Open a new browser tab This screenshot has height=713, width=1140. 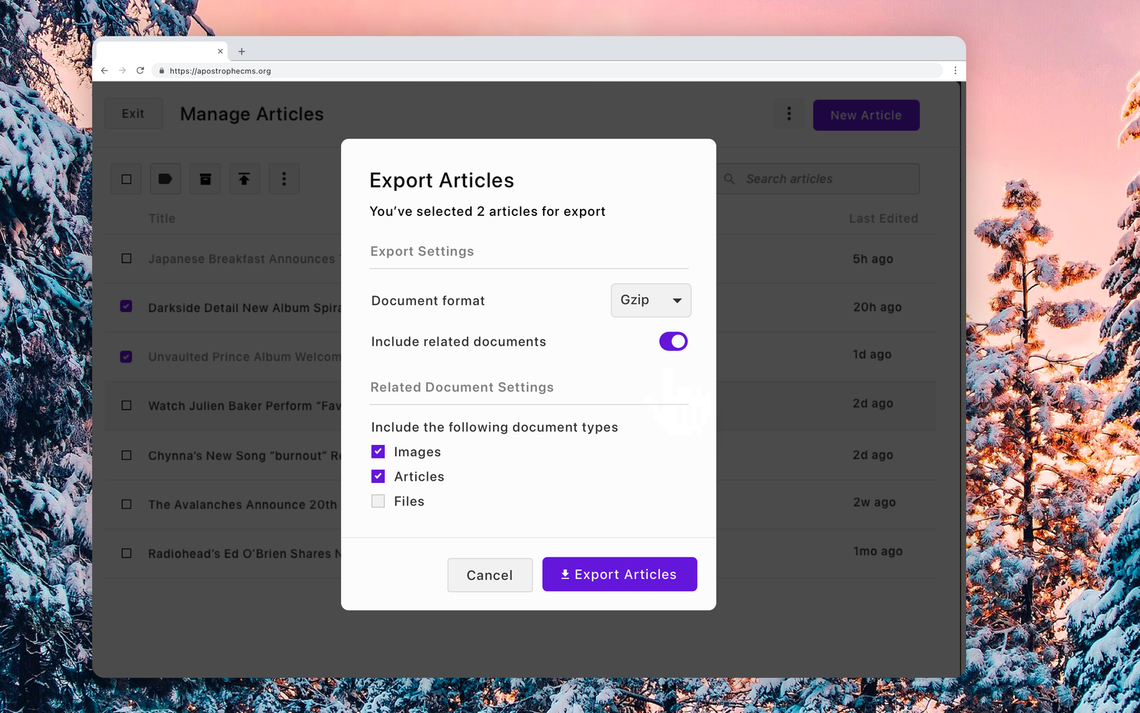coord(241,52)
